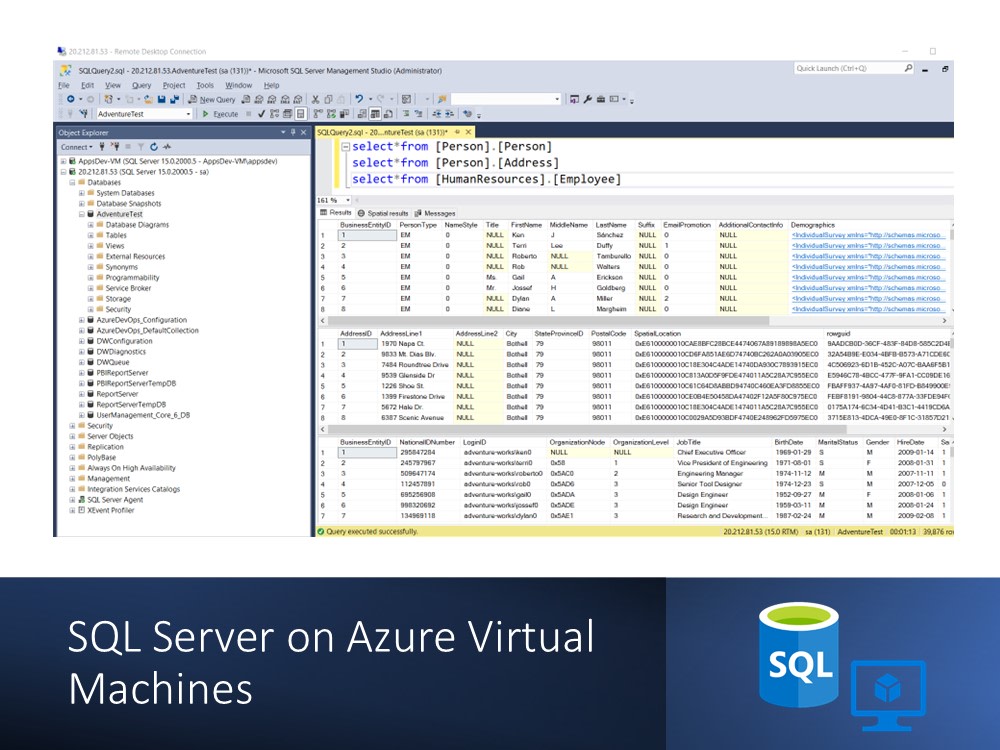Screen dimensions: 1000x750
Task: Select the Results tab
Action: (336, 212)
